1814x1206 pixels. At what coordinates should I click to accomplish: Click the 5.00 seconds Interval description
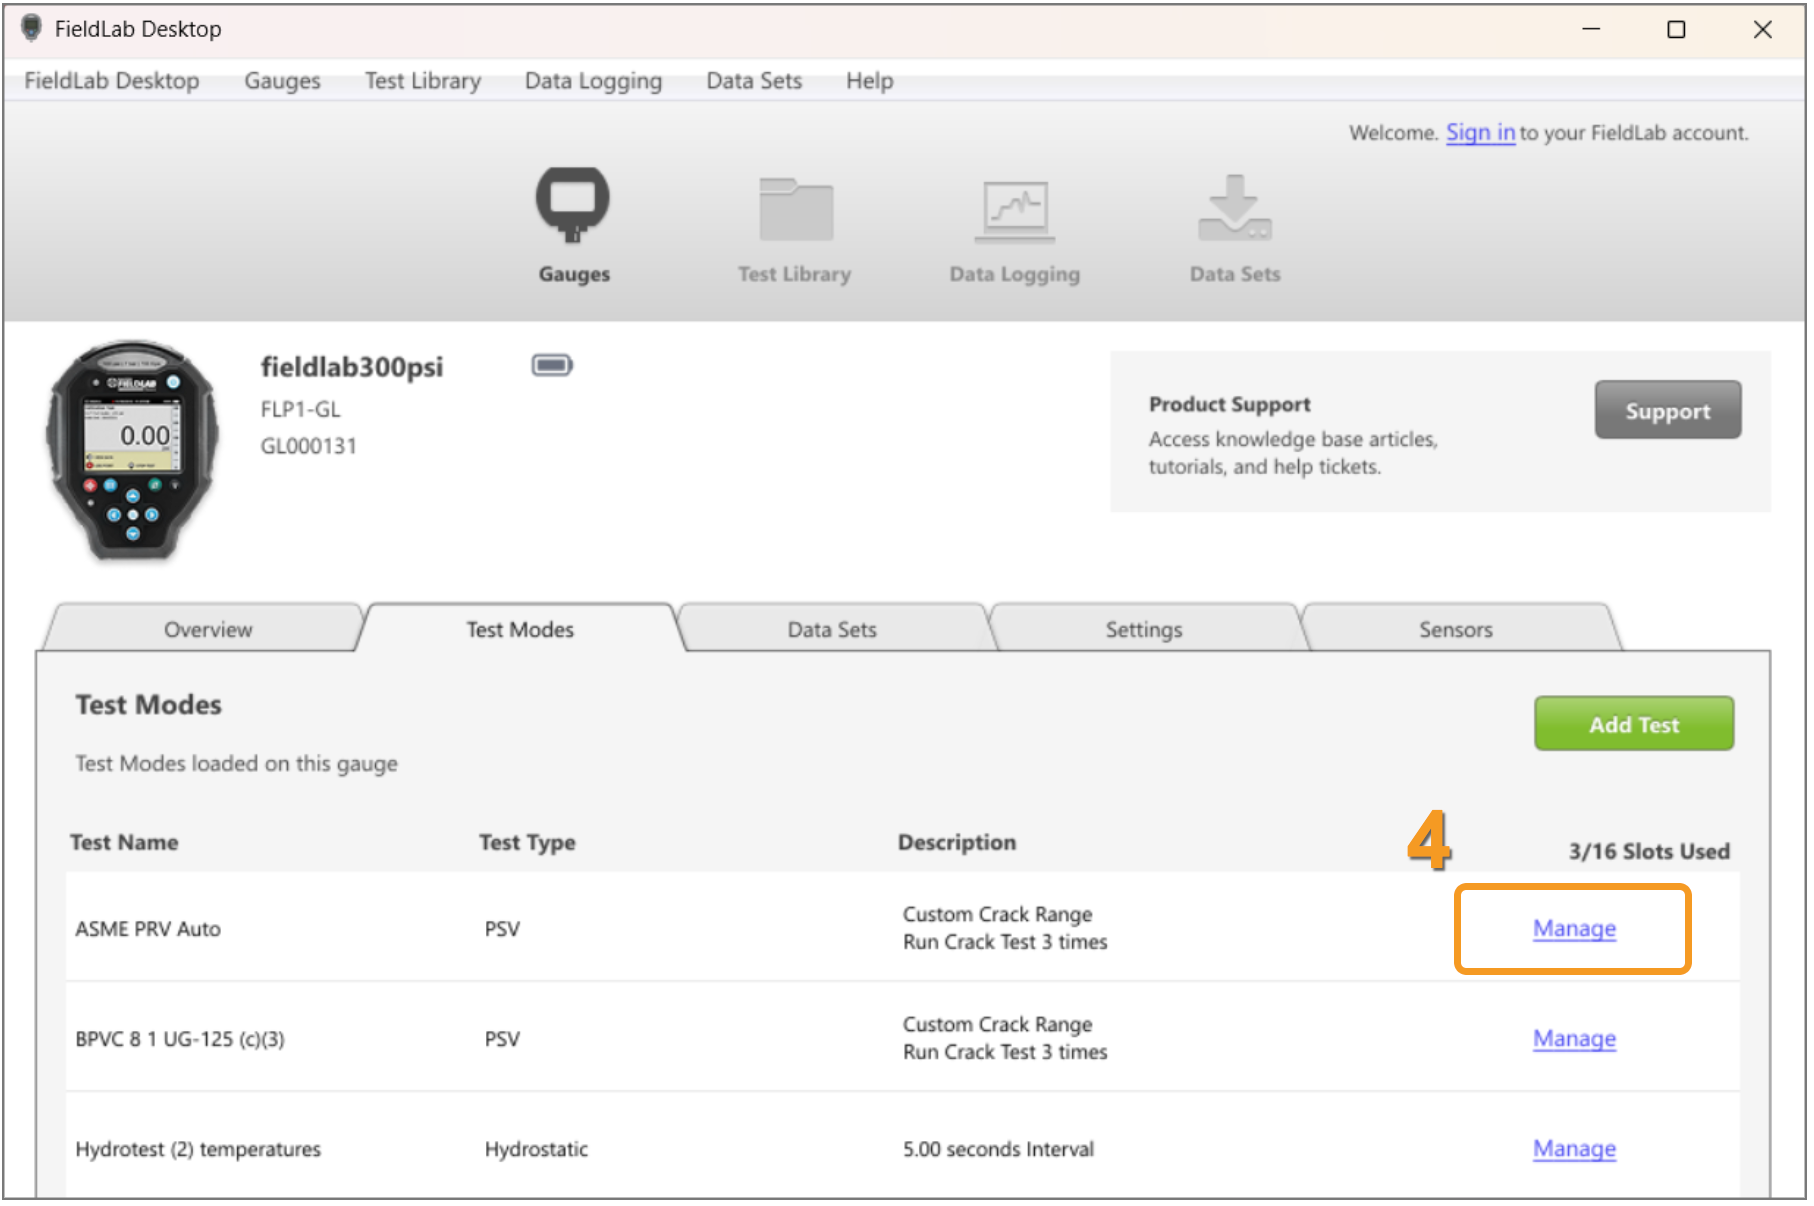click(998, 1149)
